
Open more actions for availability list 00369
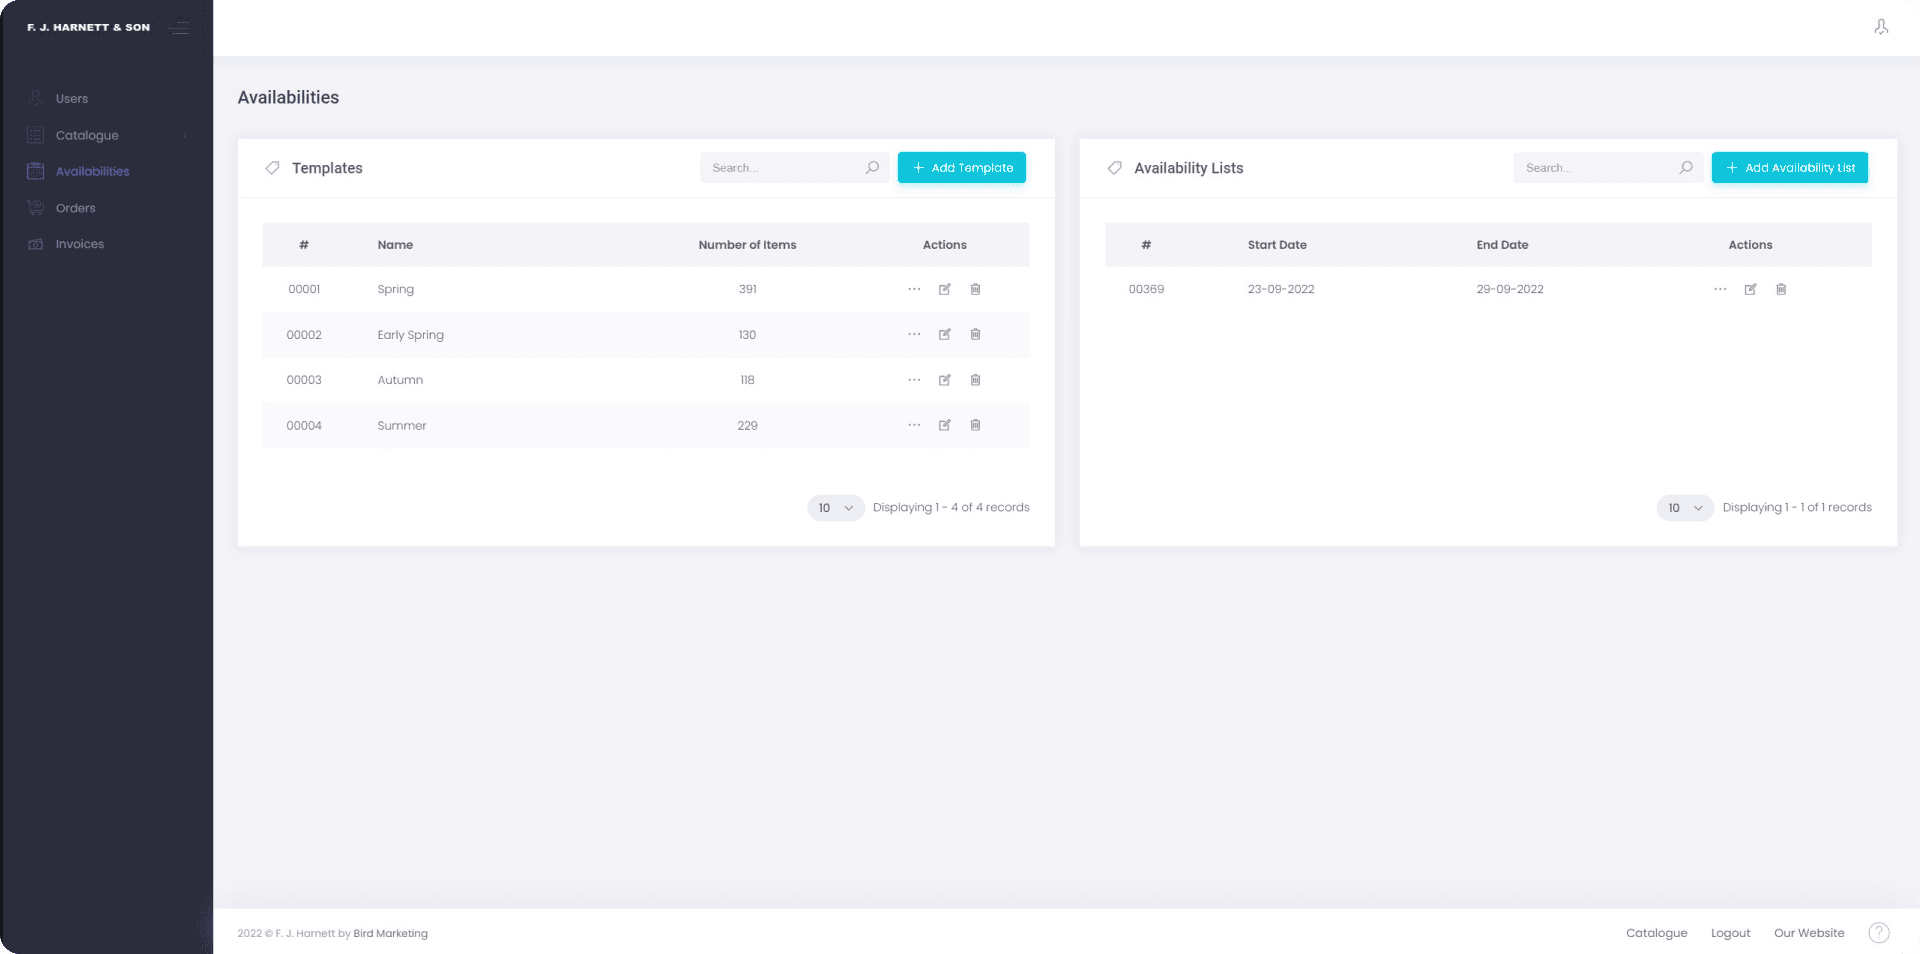pos(1720,289)
